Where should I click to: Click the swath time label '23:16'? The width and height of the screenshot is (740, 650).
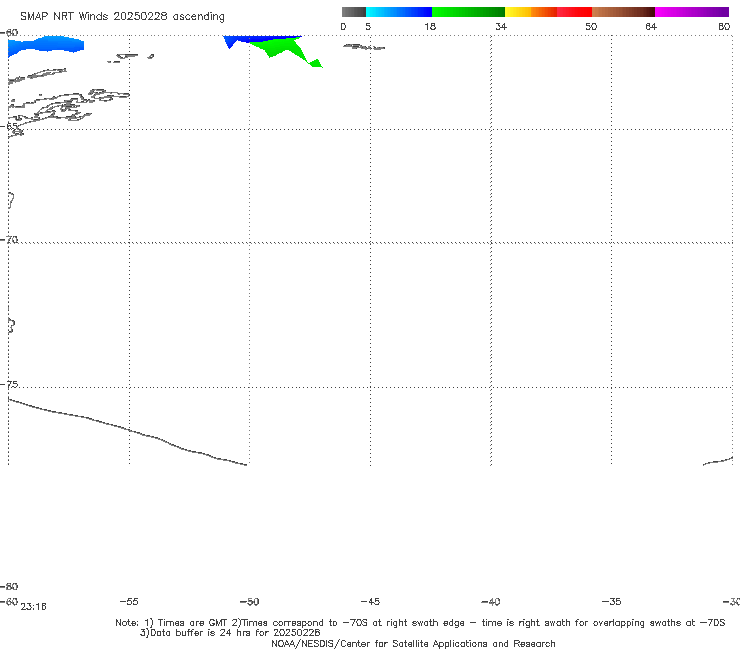(34, 607)
